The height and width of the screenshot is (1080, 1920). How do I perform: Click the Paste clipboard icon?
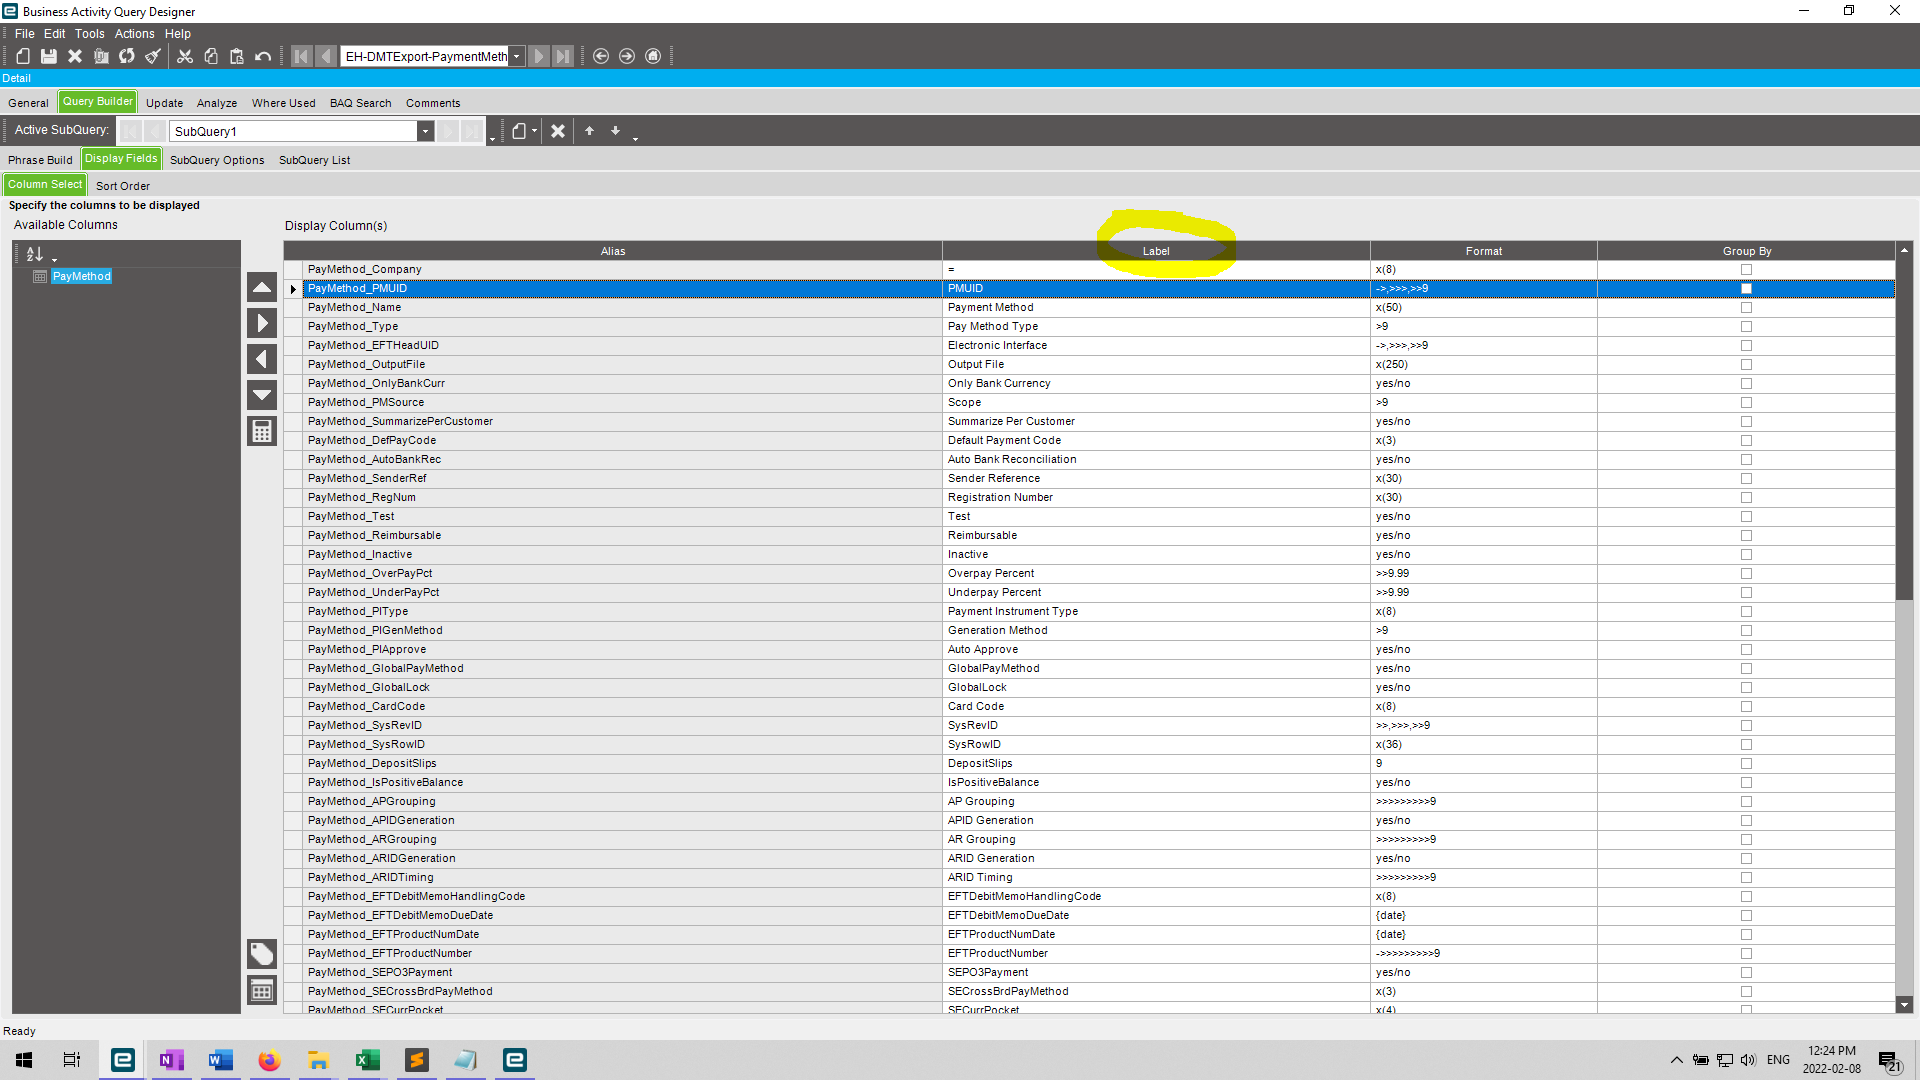(x=237, y=56)
